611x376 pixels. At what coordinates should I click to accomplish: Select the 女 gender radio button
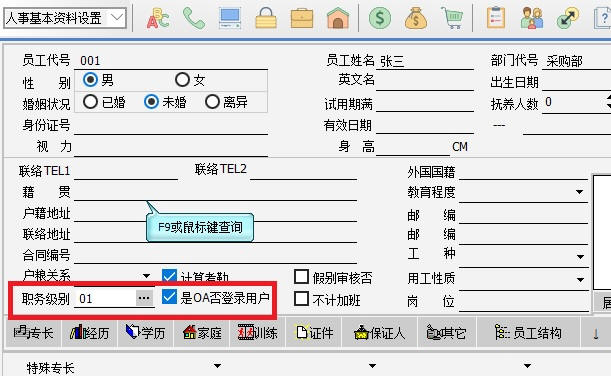coord(182,80)
